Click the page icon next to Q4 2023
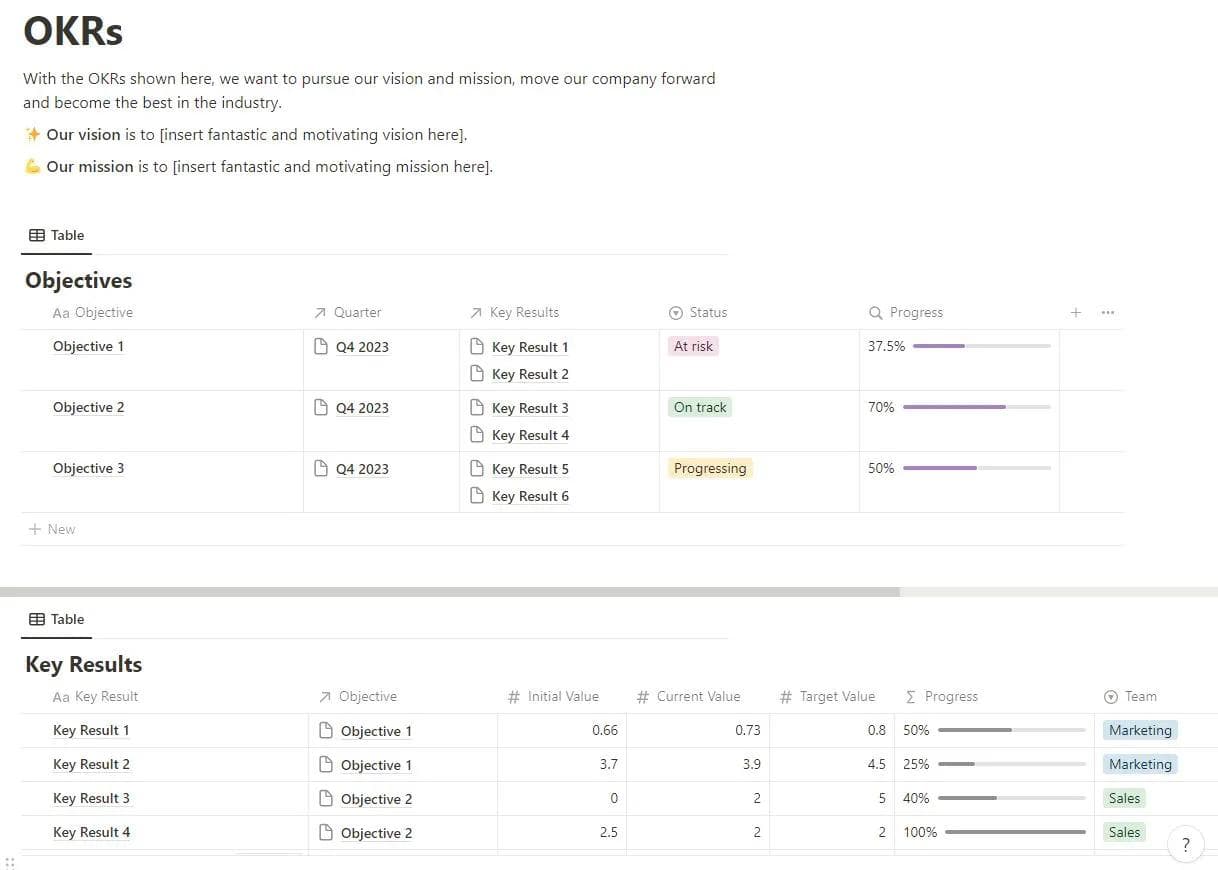Image resolution: width=1218 pixels, height=870 pixels. pos(323,346)
